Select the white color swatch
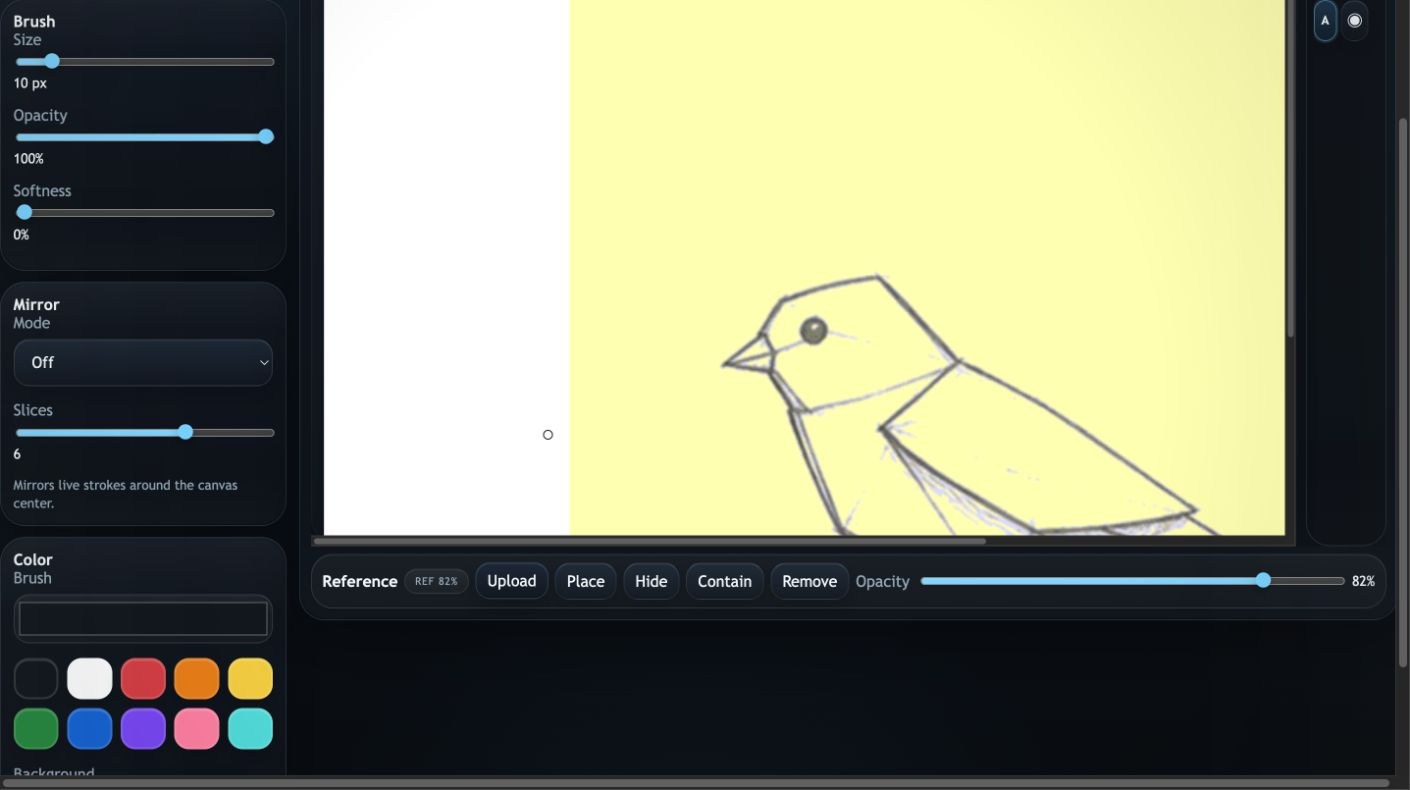1410x790 pixels. click(x=90, y=678)
